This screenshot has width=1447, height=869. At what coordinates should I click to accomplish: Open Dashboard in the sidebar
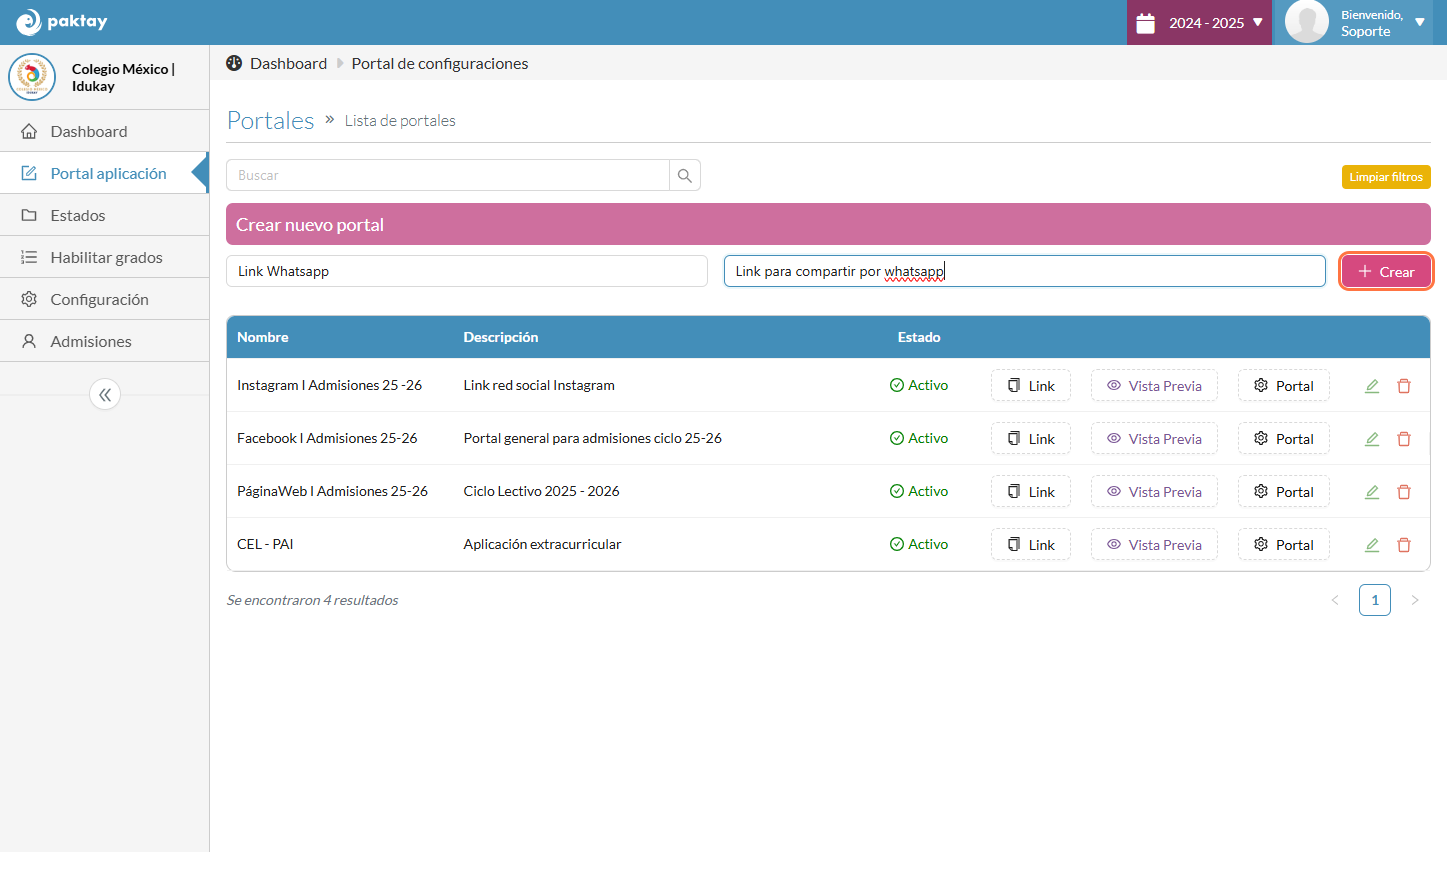coord(104,131)
